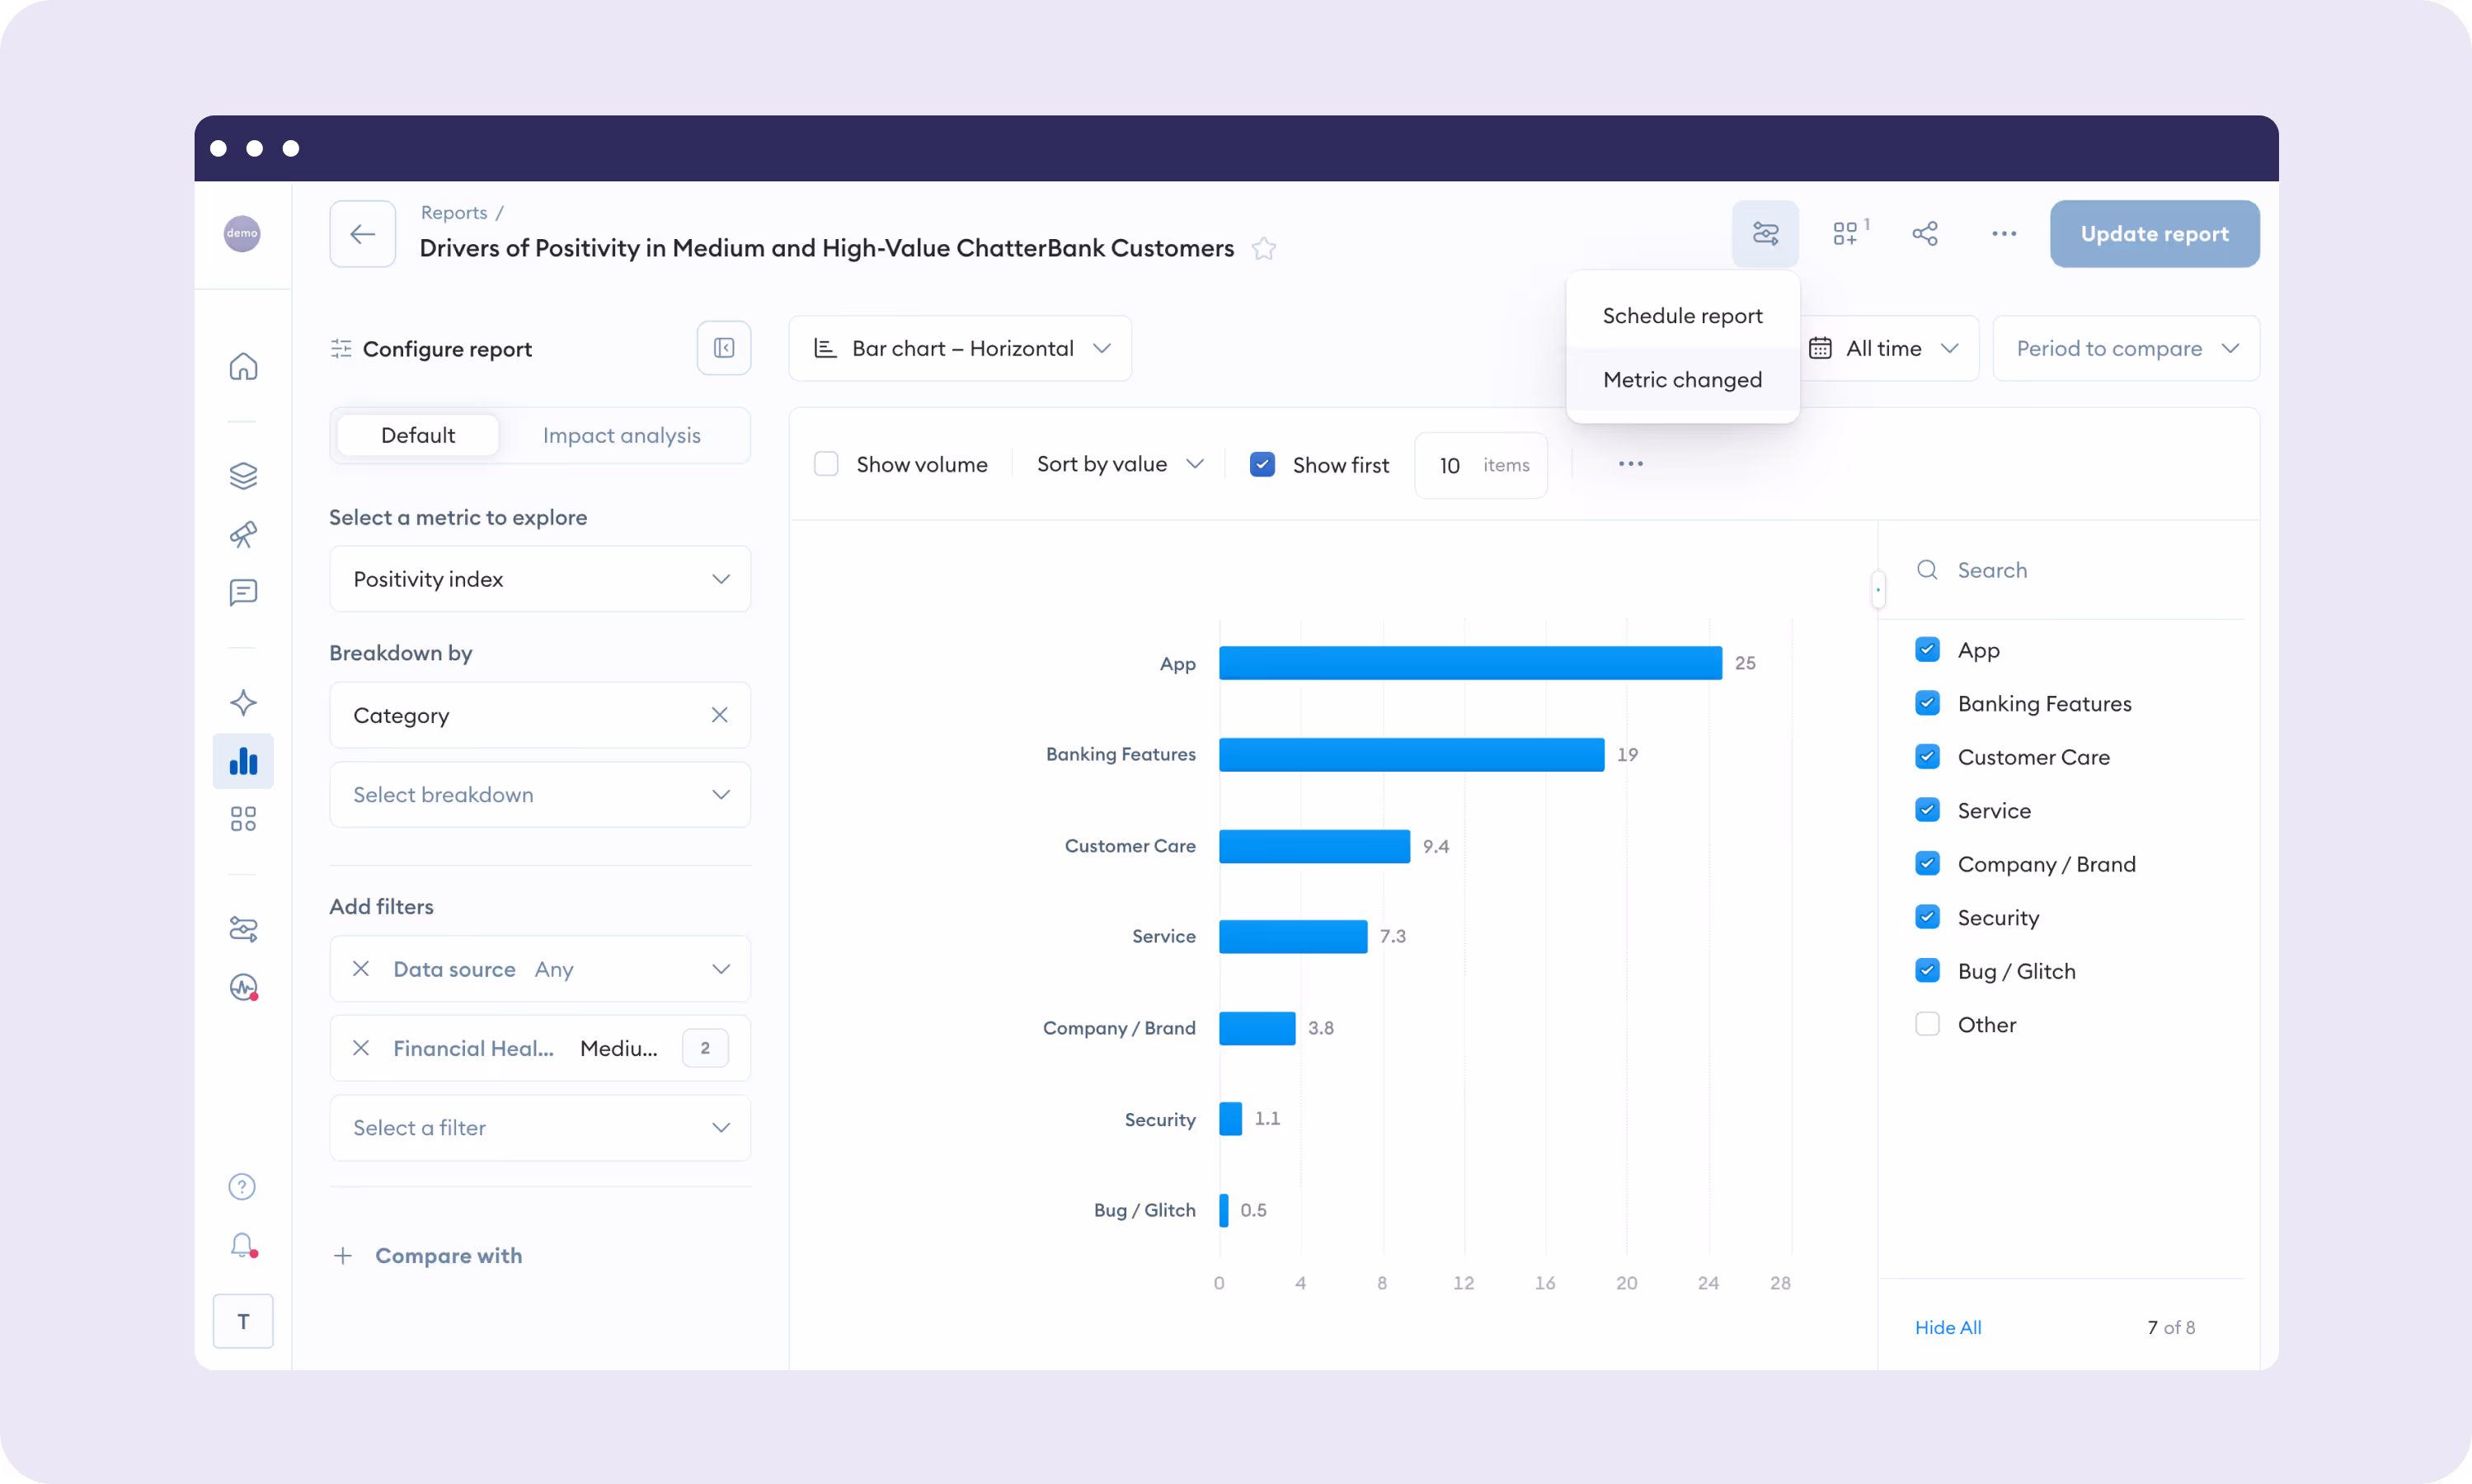Star this report as favorite

click(x=1264, y=248)
